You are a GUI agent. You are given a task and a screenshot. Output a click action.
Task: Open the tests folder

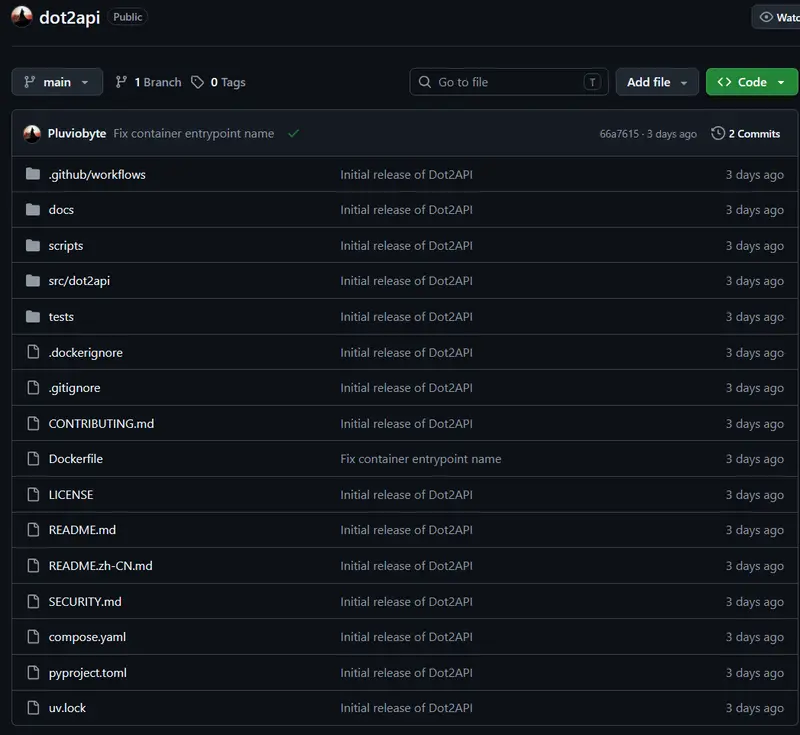61,317
